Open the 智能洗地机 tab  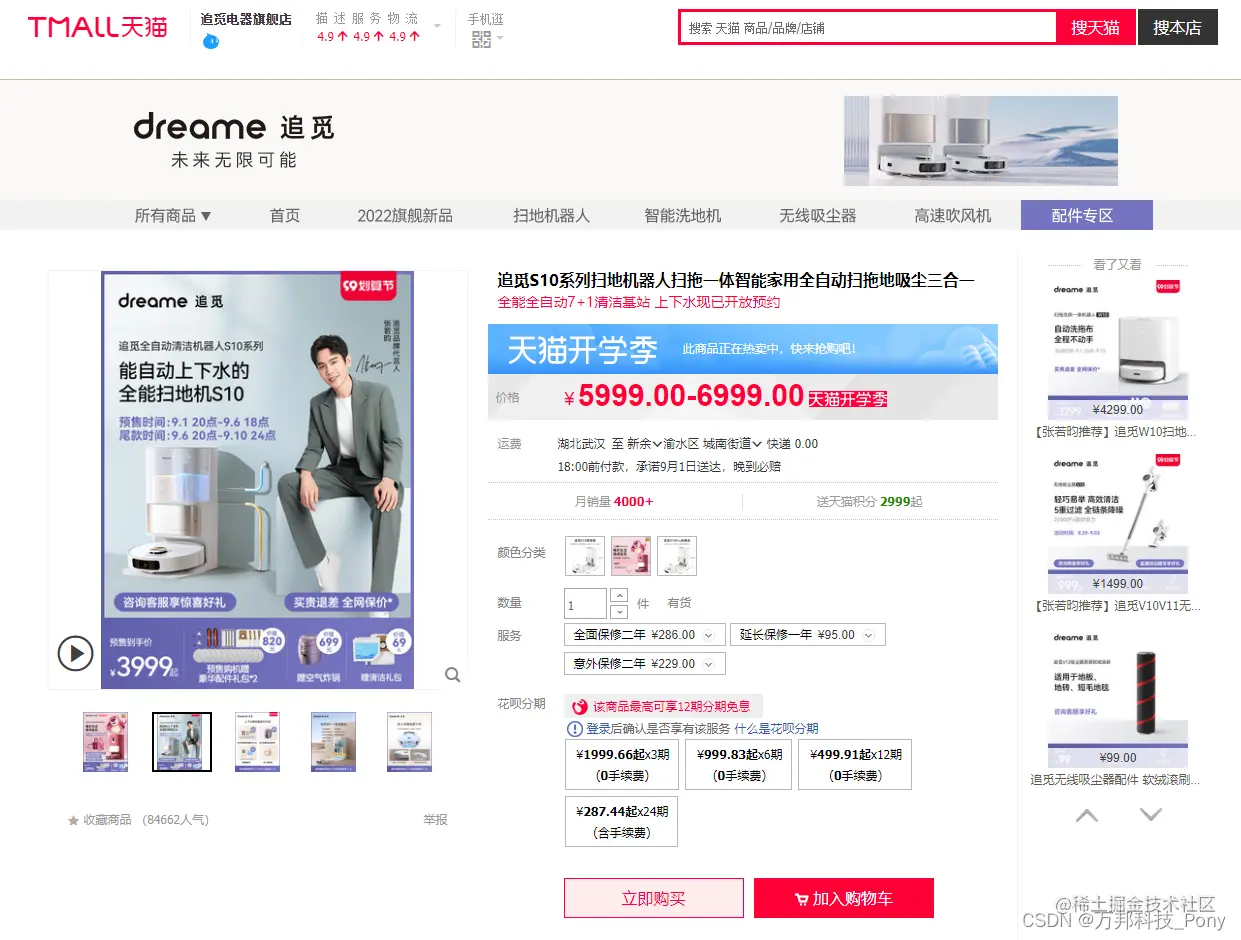coord(683,215)
